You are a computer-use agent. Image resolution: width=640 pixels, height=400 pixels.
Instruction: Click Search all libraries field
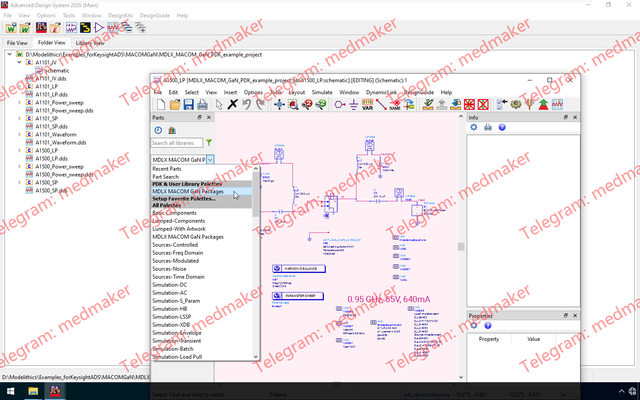(x=176, y=143)
